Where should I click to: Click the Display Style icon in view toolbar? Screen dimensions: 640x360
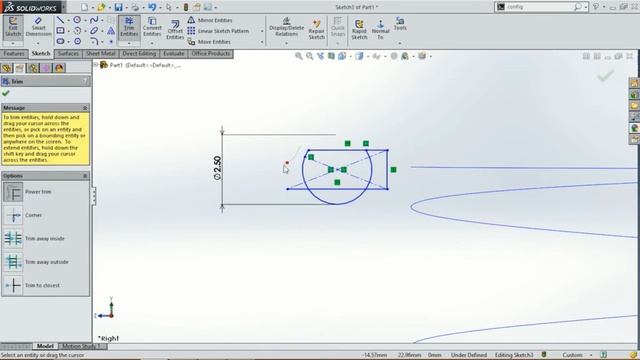coord(360,56)
